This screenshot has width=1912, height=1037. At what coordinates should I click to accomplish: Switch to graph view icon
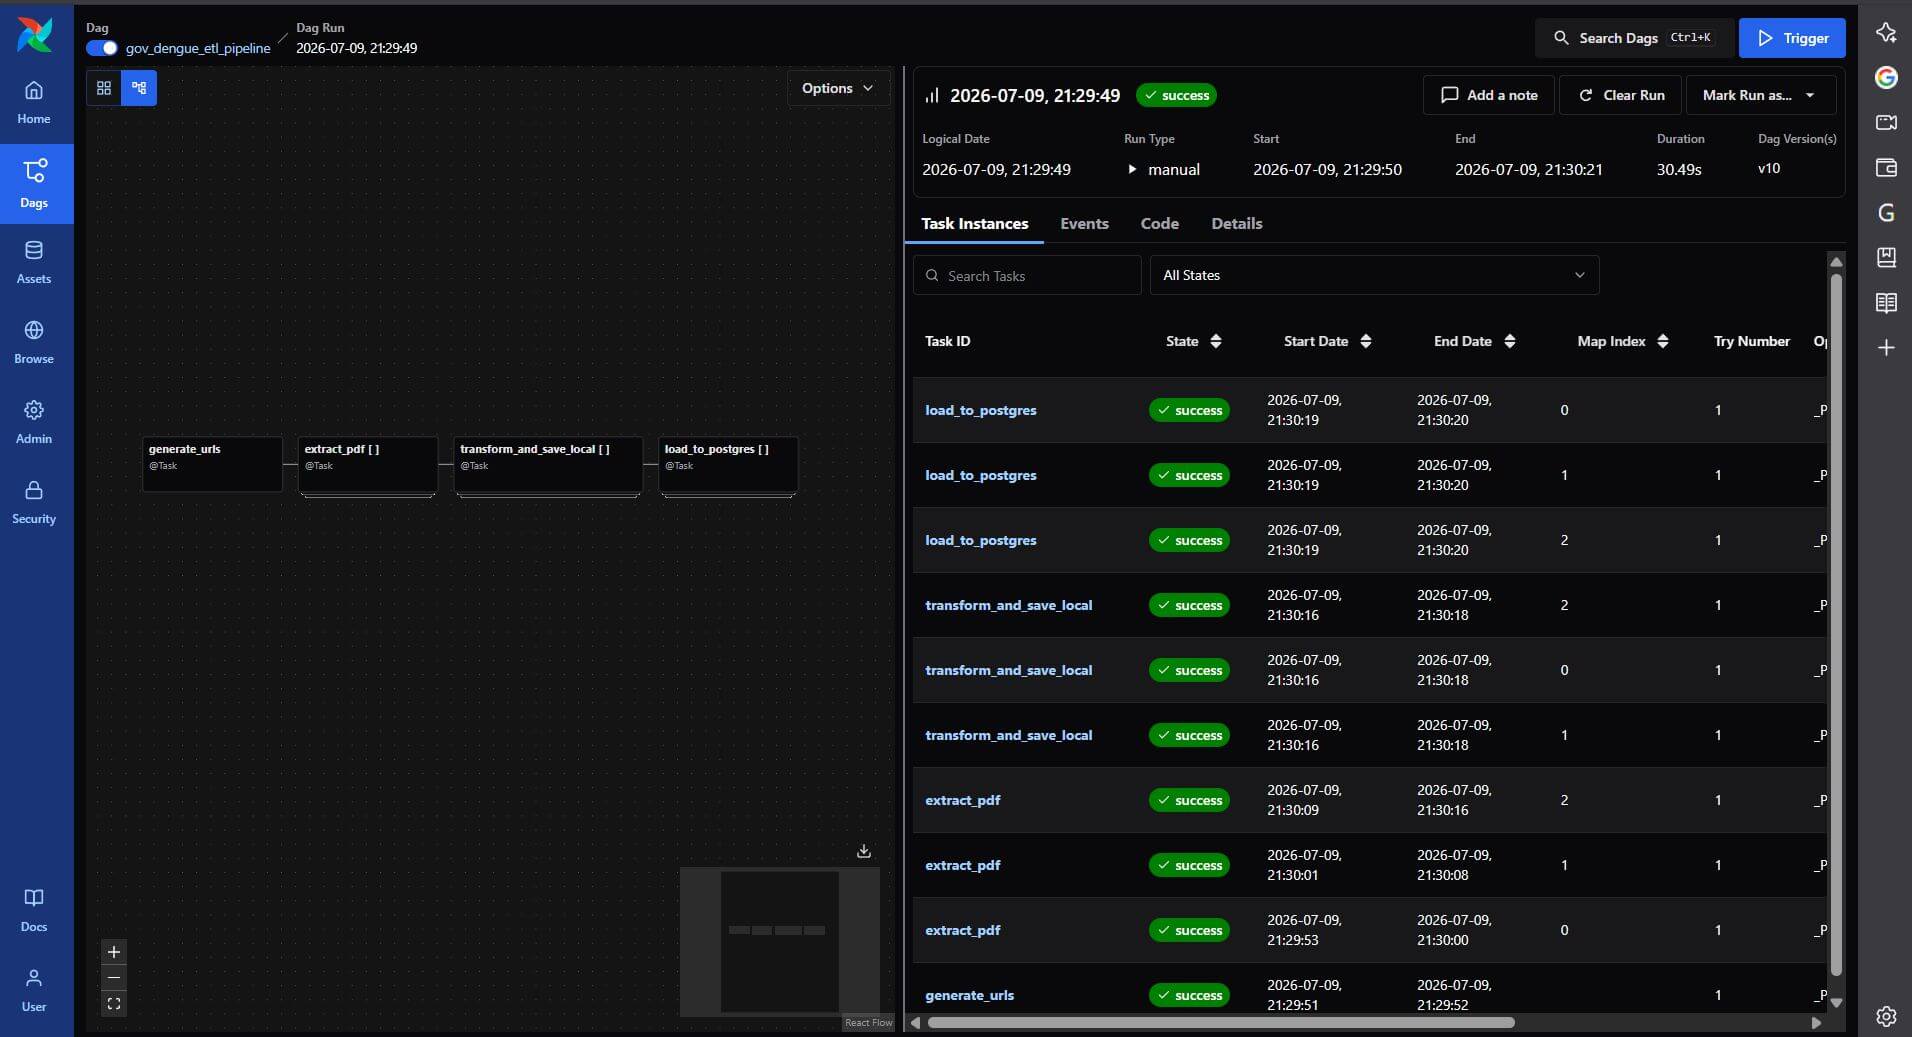tap(139, 88)
